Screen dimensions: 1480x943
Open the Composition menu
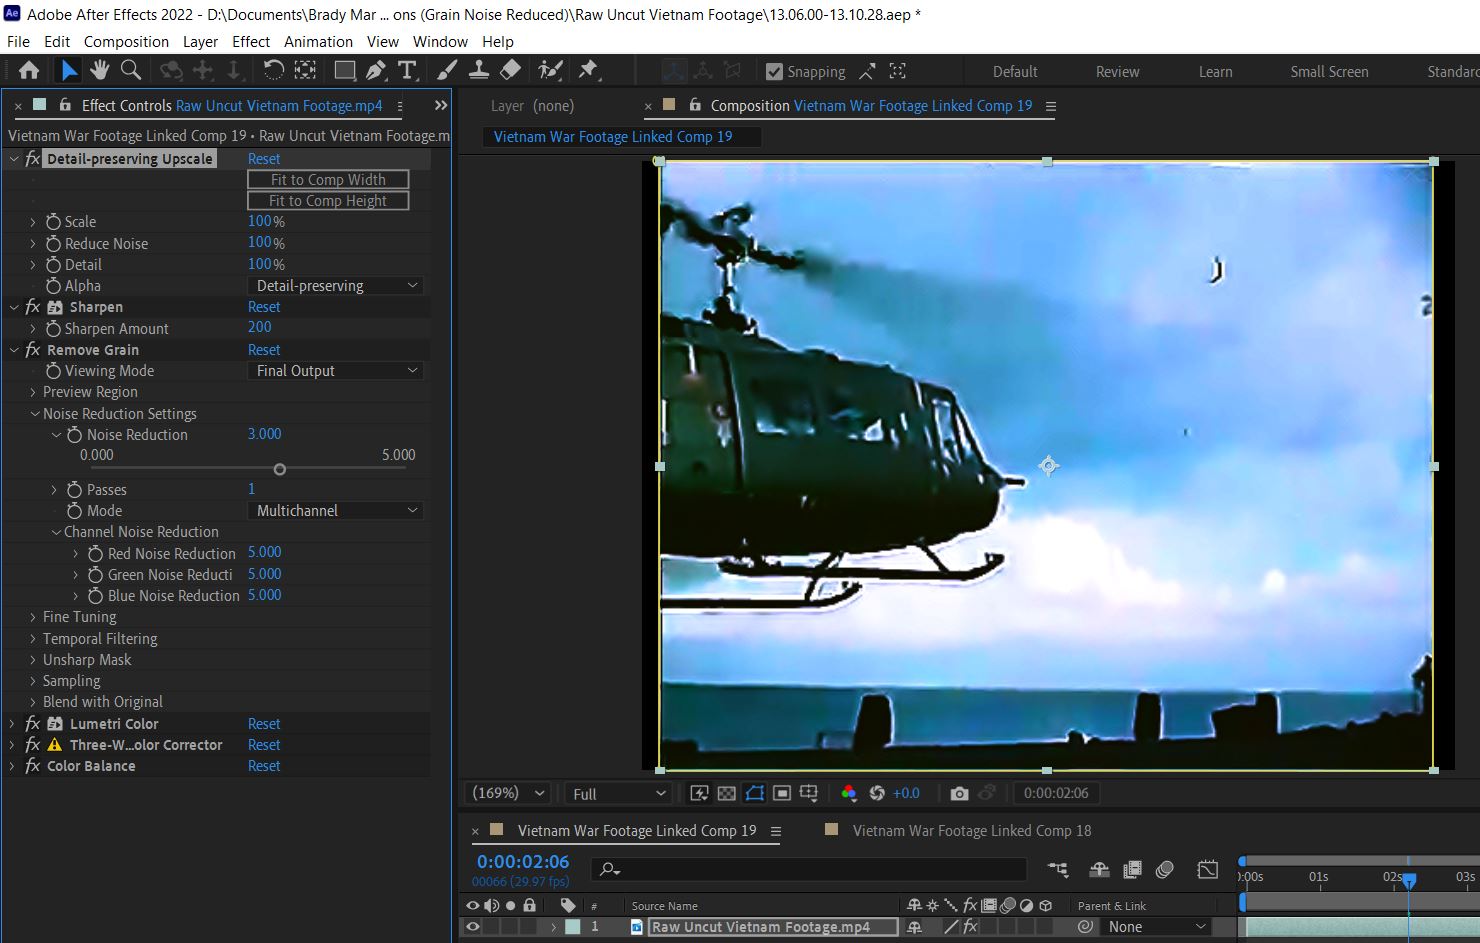tap(126, 42)
